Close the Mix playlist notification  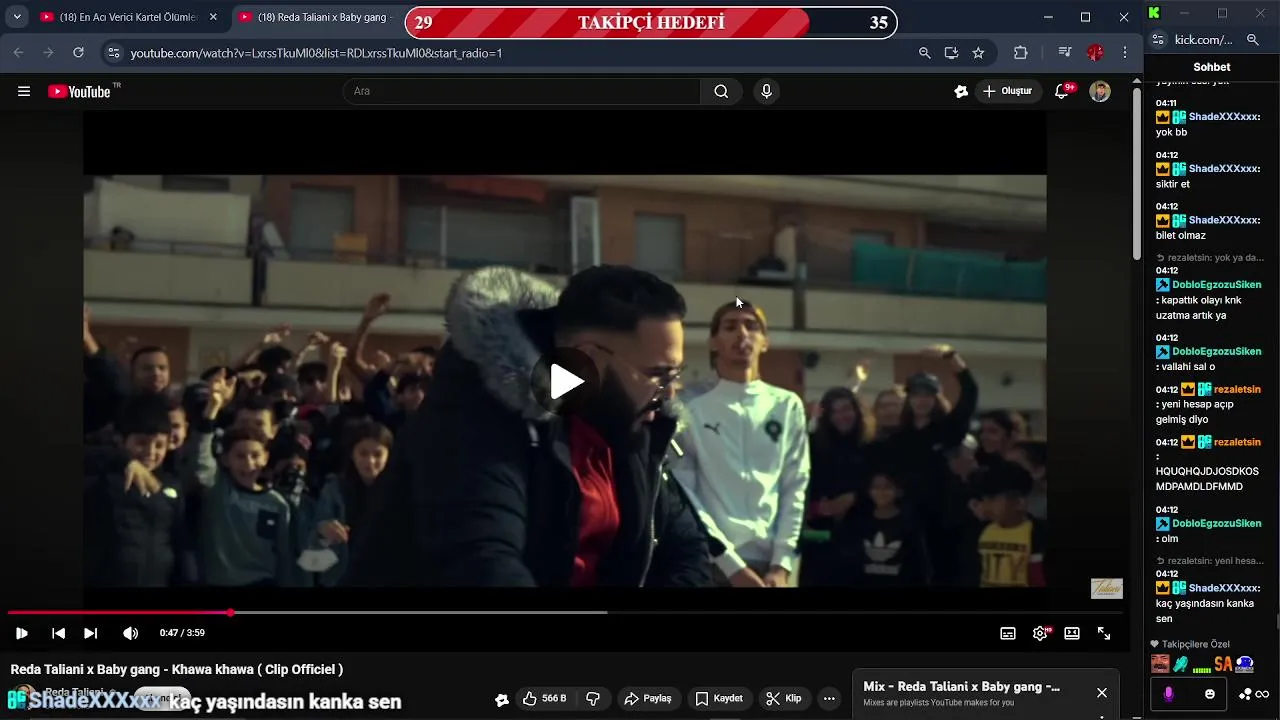coord(1102,693)
